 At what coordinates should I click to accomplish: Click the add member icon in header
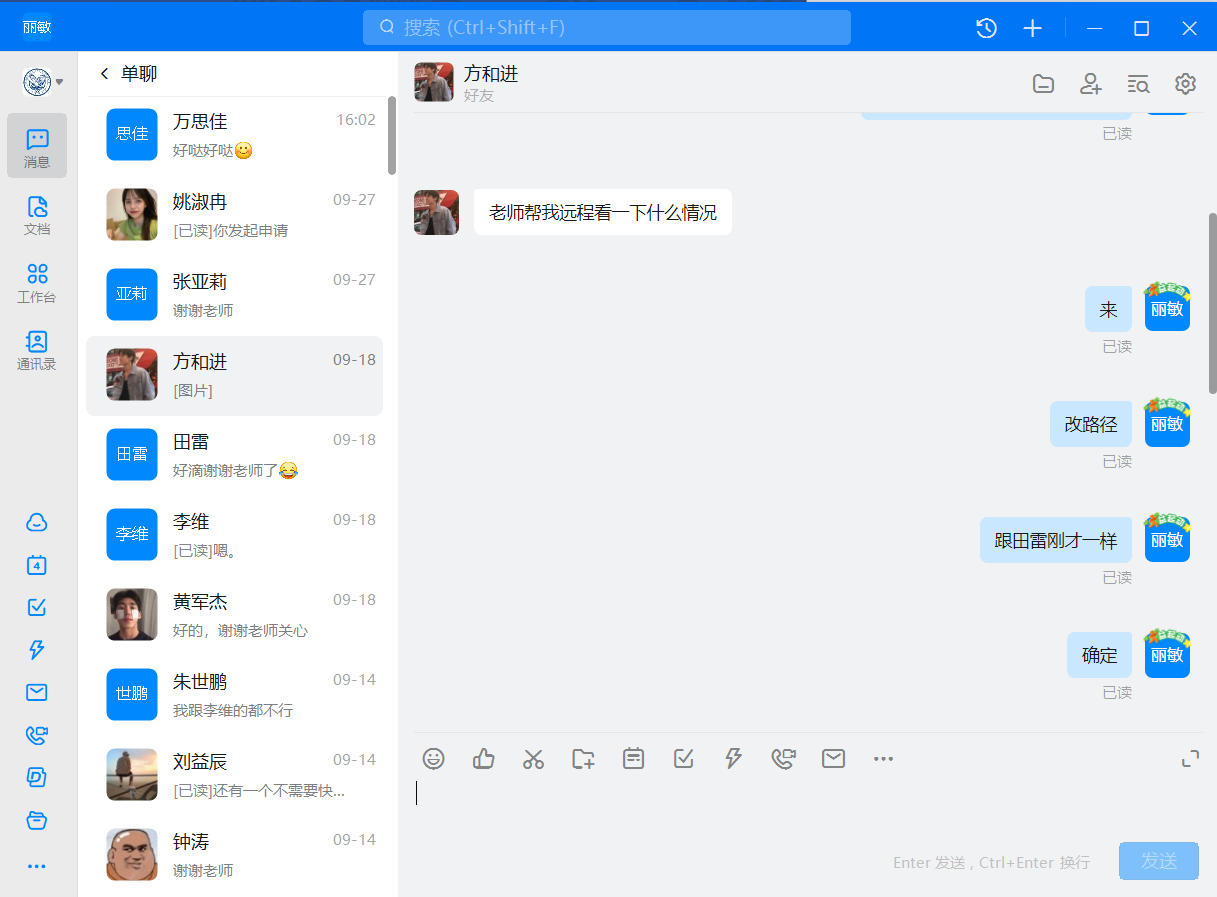1090,84
